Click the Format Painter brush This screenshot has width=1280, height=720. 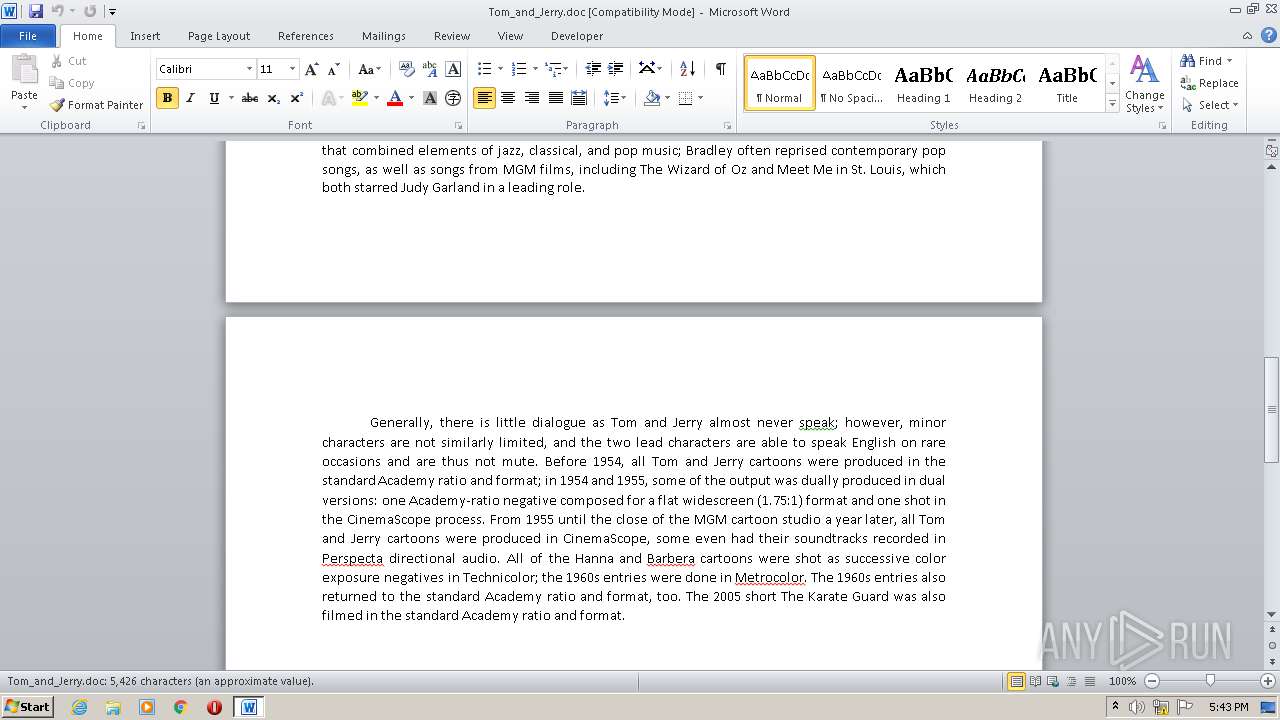coord(58,105)
